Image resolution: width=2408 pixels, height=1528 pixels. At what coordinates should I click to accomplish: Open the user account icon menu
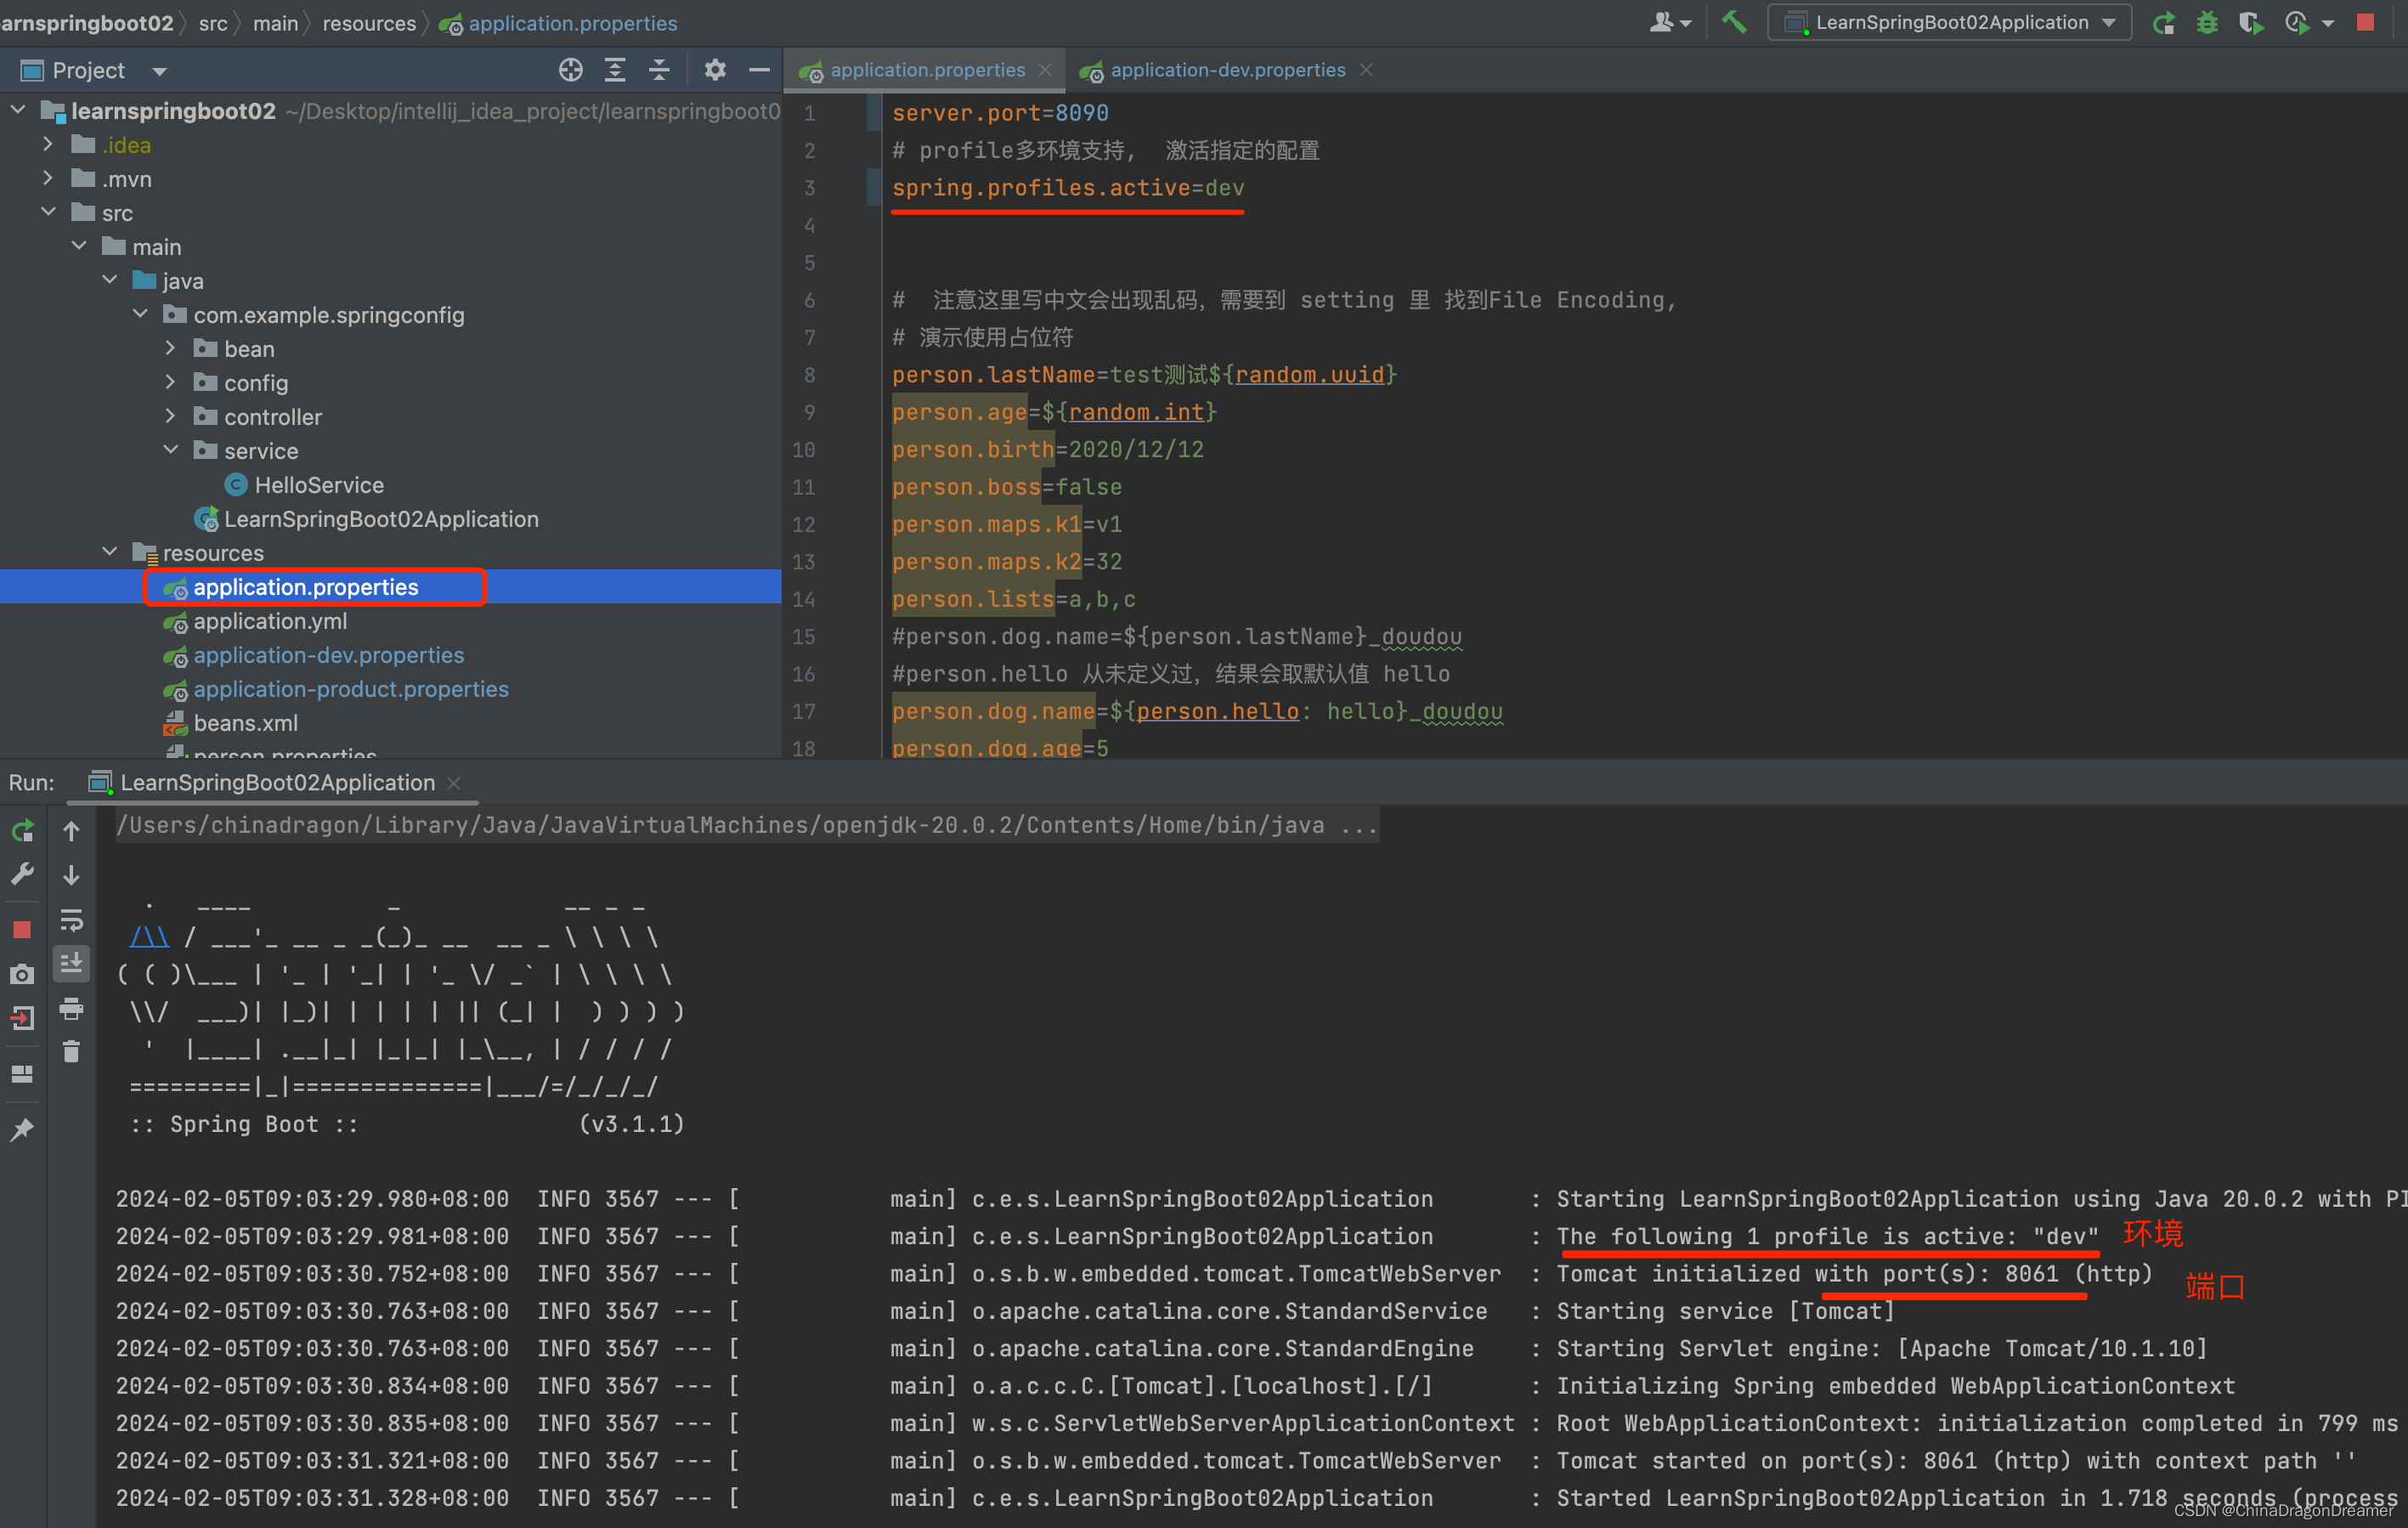tap(1669, 22)
